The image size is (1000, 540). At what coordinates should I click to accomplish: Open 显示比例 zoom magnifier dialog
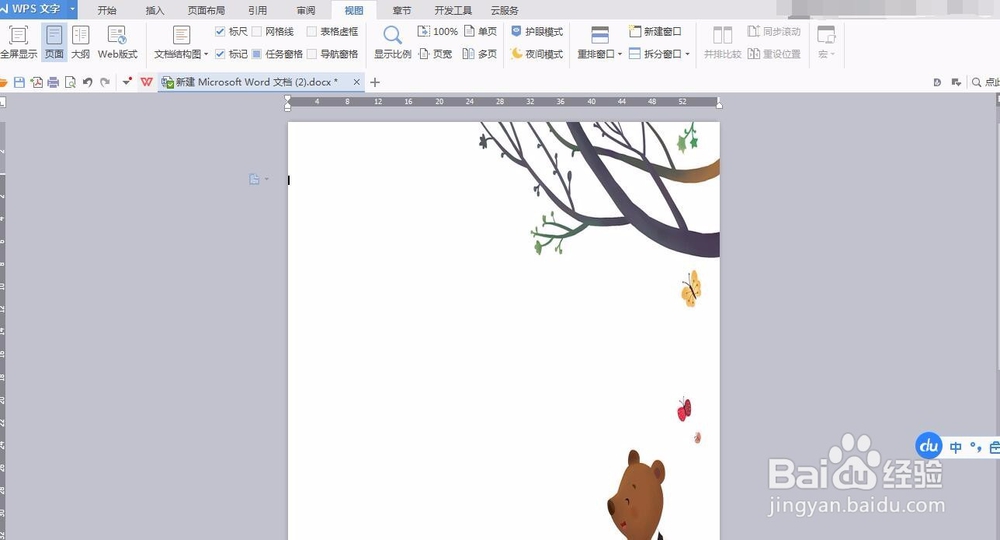pos(392,42)
